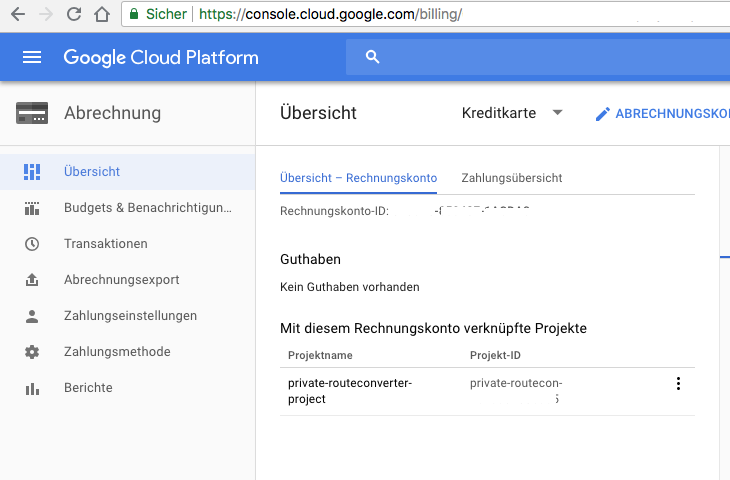Click the 'Mit diesem Rechnungskonto verknüpfte Projekte' heading

[x=433, y=328]
